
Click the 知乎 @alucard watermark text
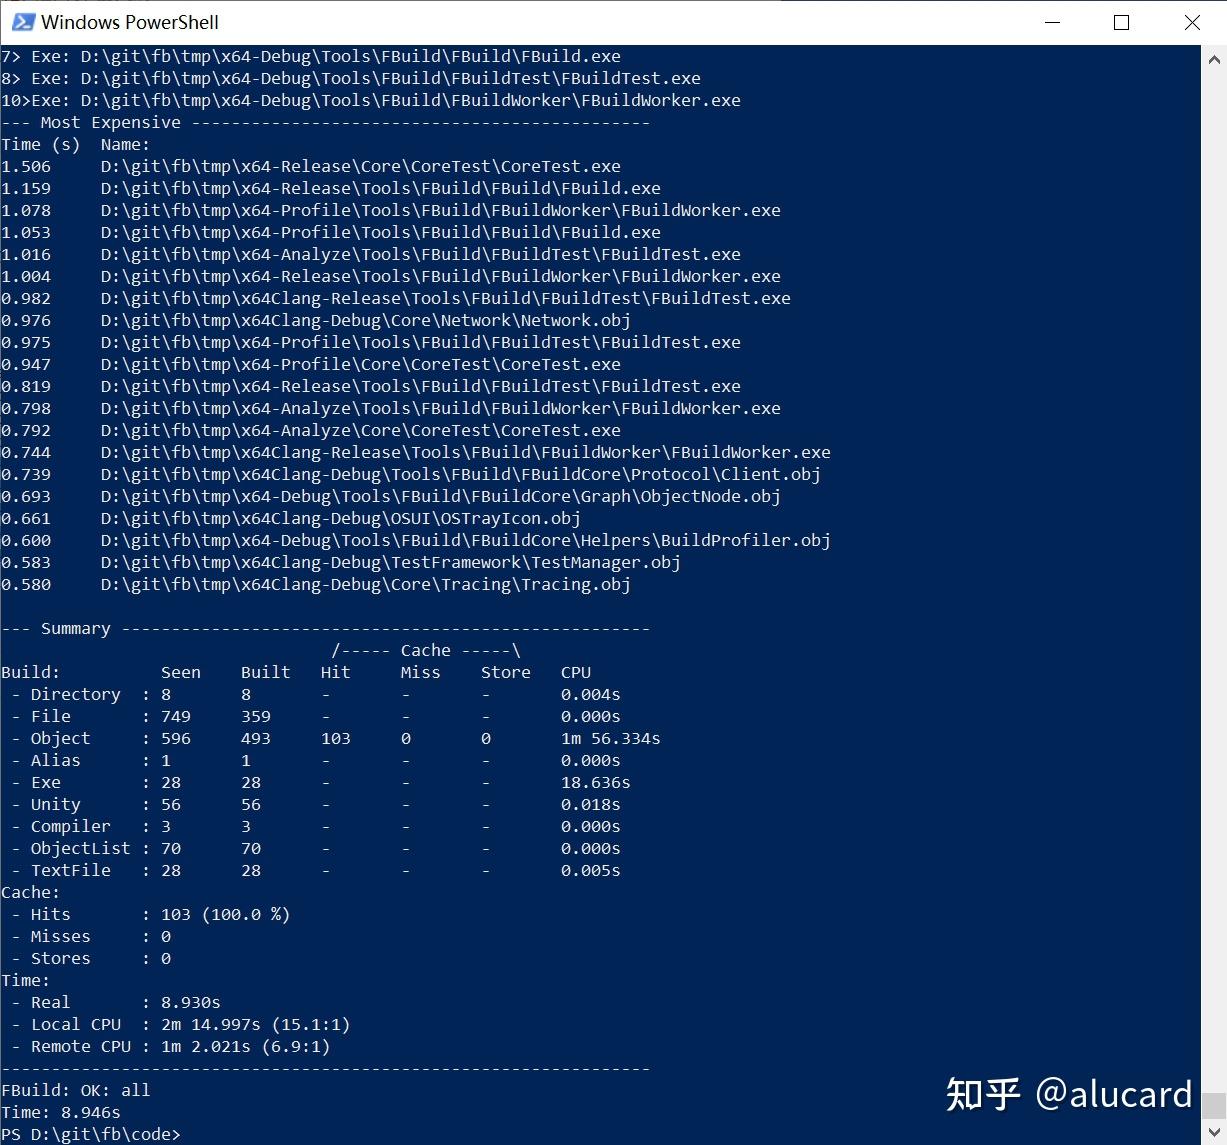1067,1095
